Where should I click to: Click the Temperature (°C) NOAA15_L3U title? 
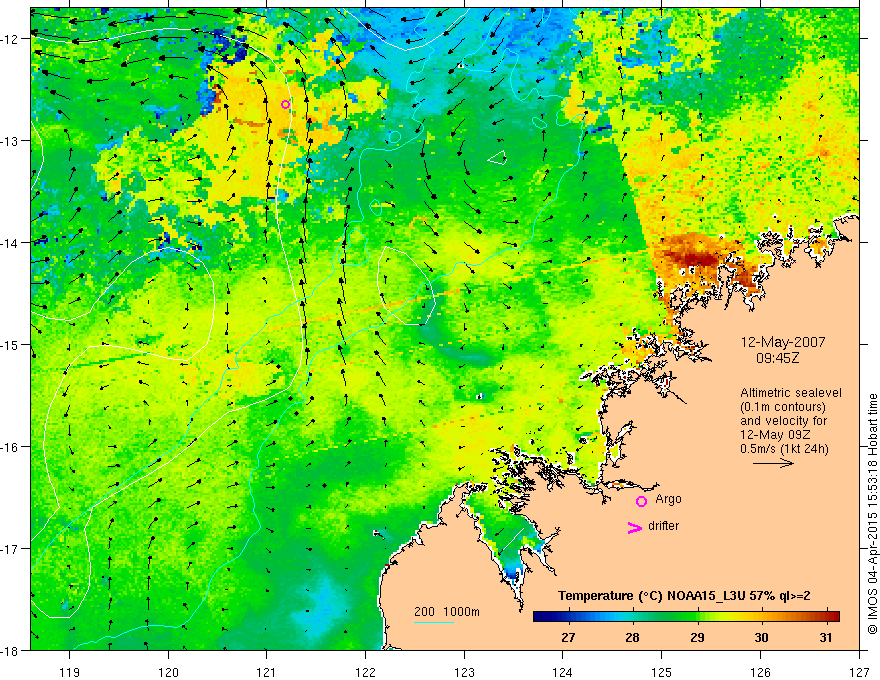click(684, 596)
